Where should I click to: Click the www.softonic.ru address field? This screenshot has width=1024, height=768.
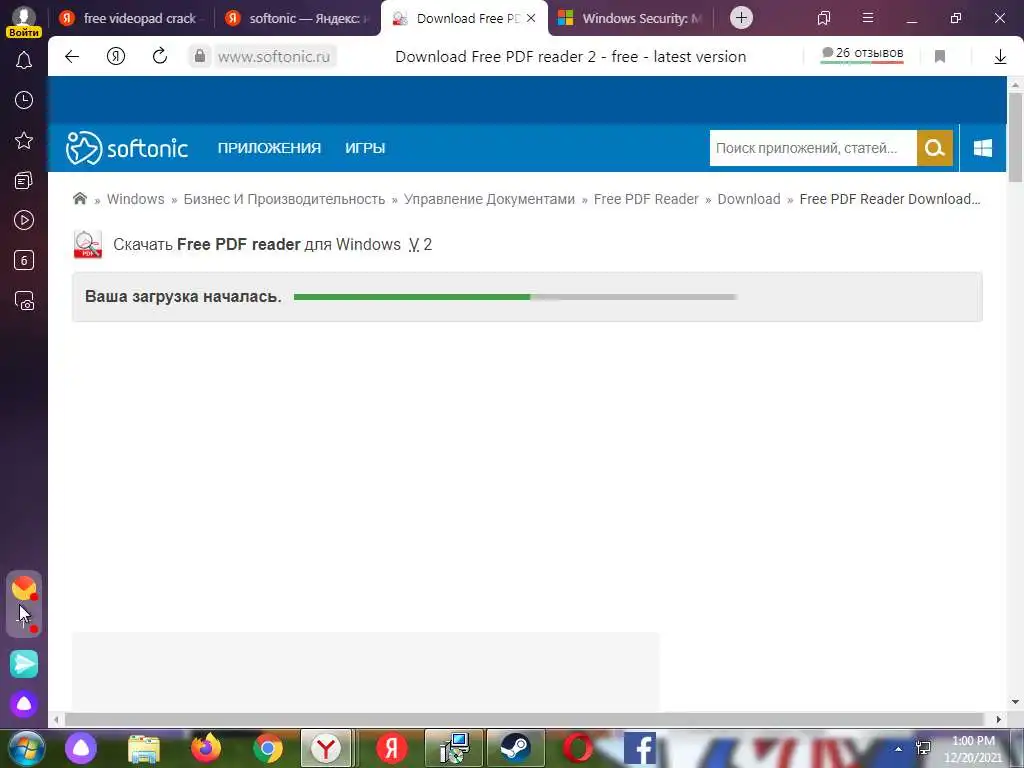274,57
